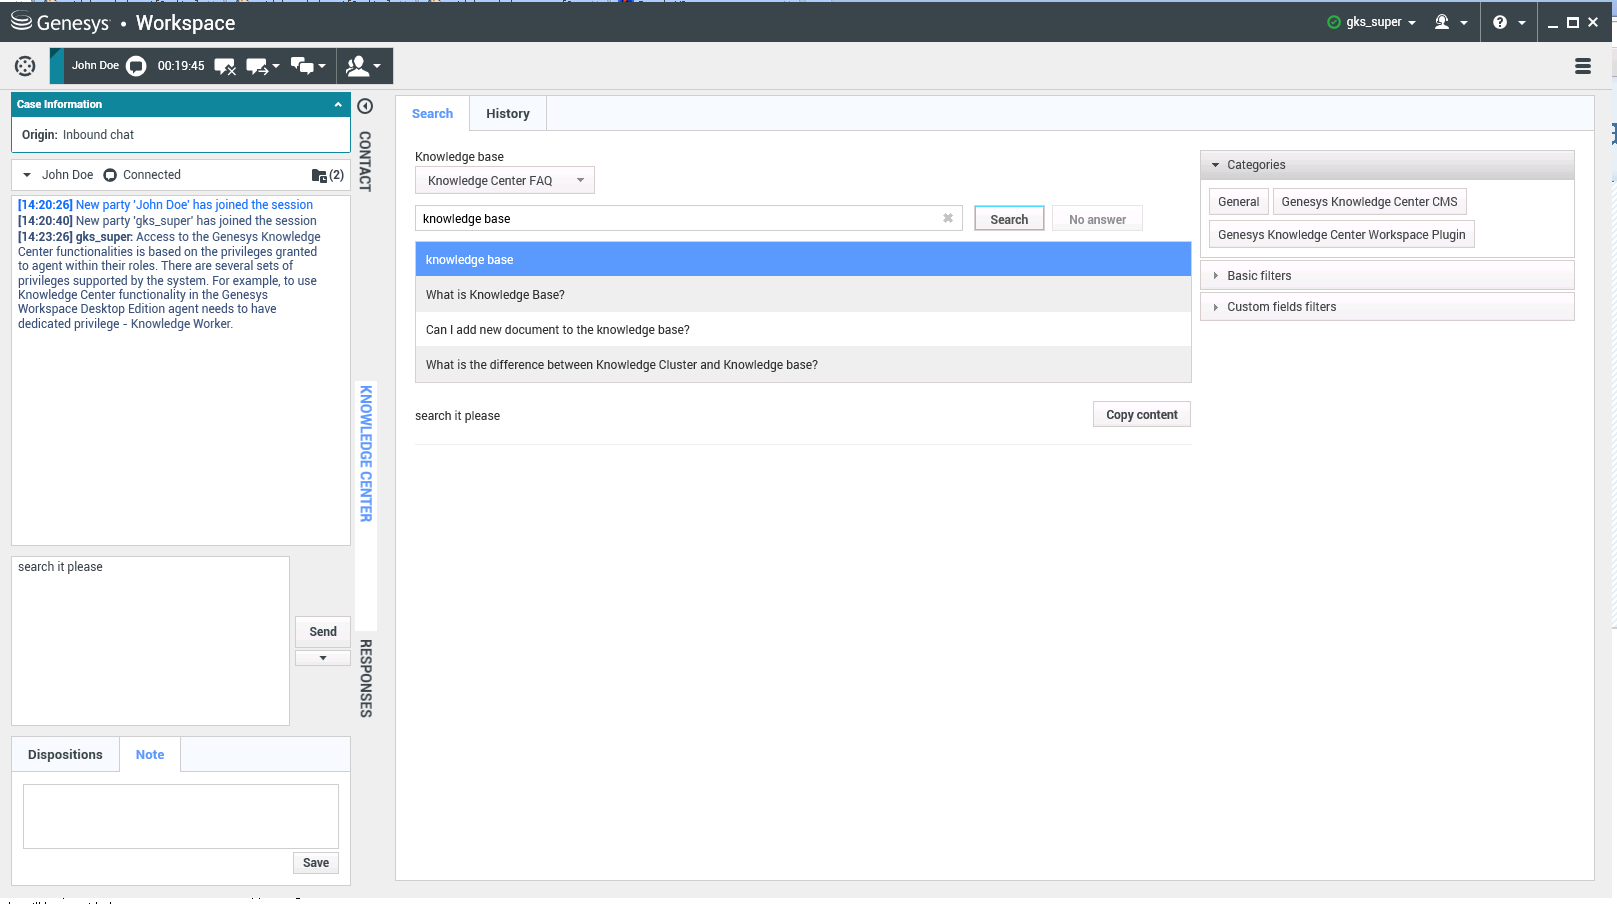Expand the Basic filters section
Viewport: 1617px width, 904px height.
[1259, 276]
